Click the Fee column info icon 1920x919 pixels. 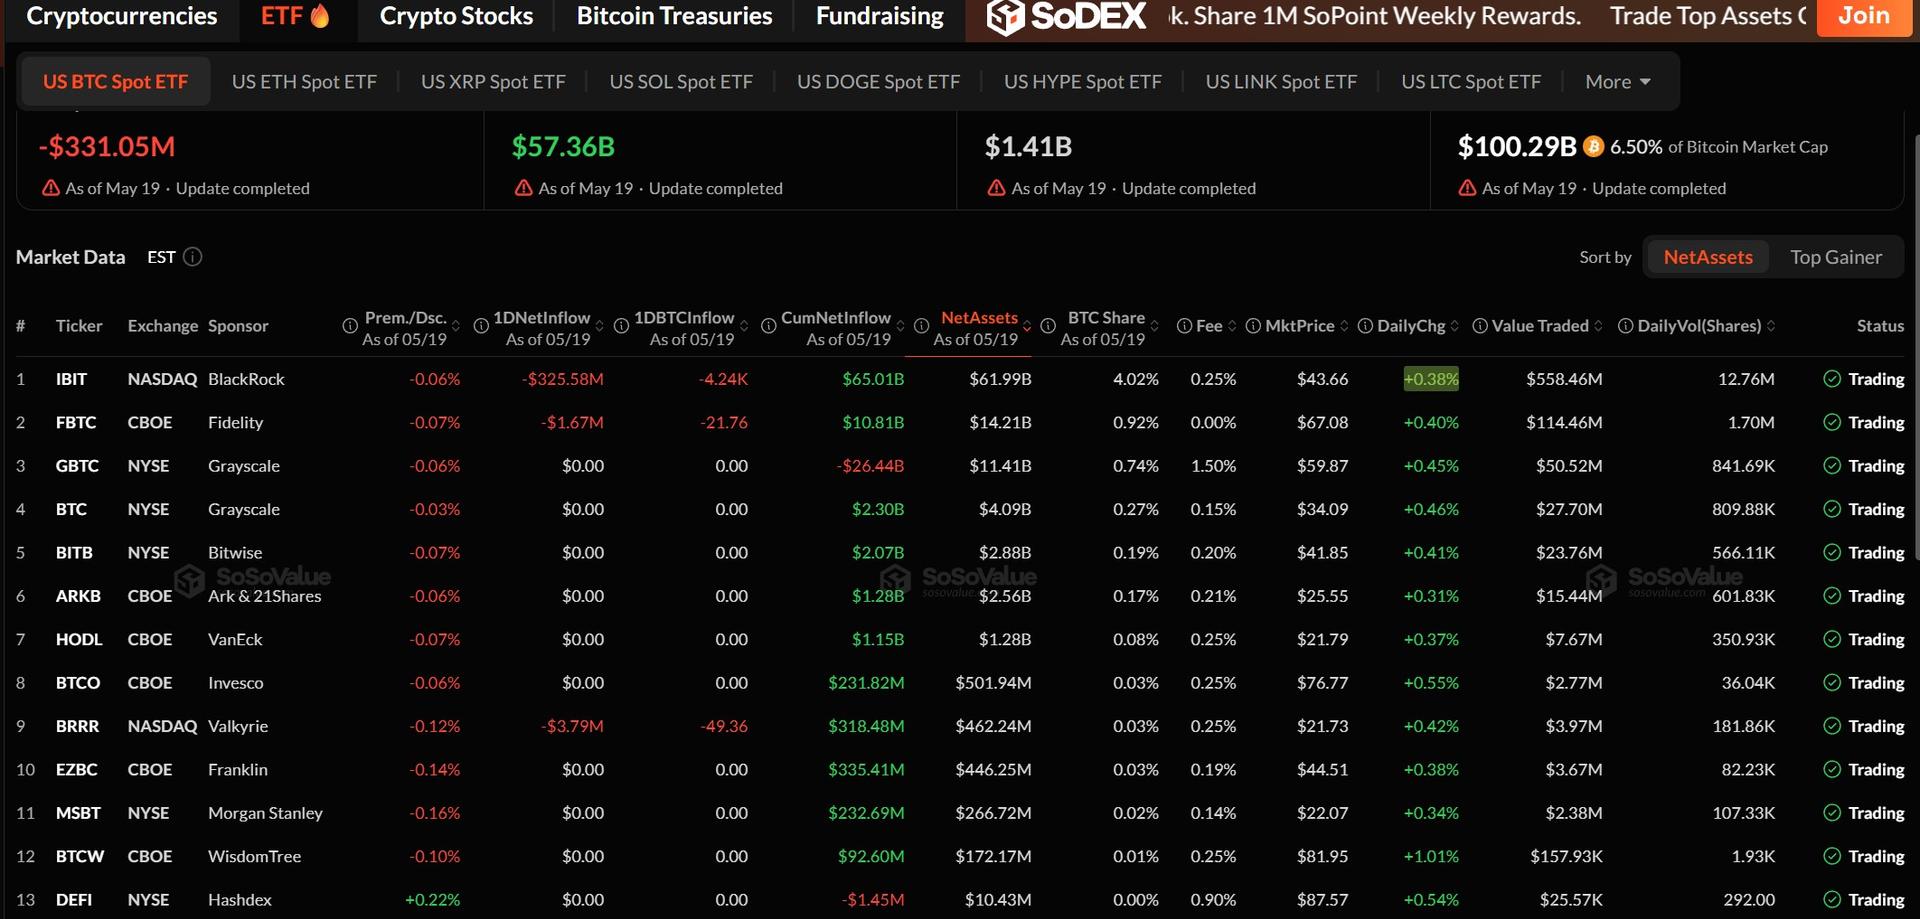(x=1184, y=326)
